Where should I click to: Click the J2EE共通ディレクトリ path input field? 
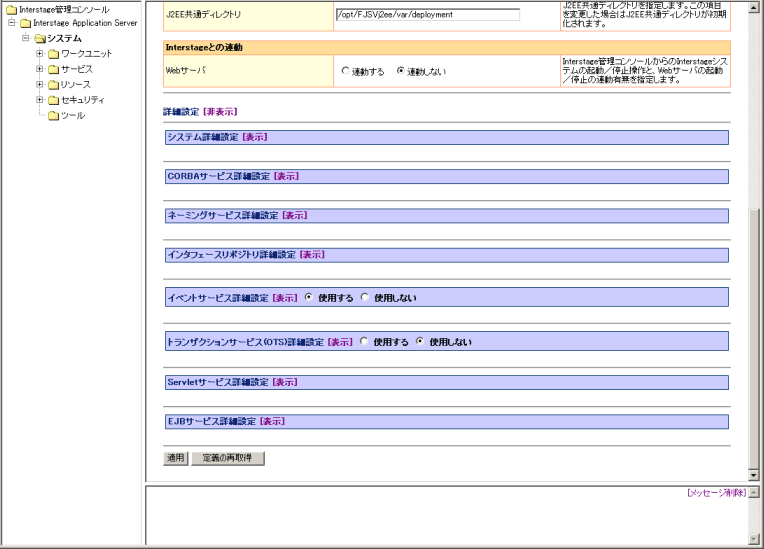pyautogui.click(x=427, y=15)
